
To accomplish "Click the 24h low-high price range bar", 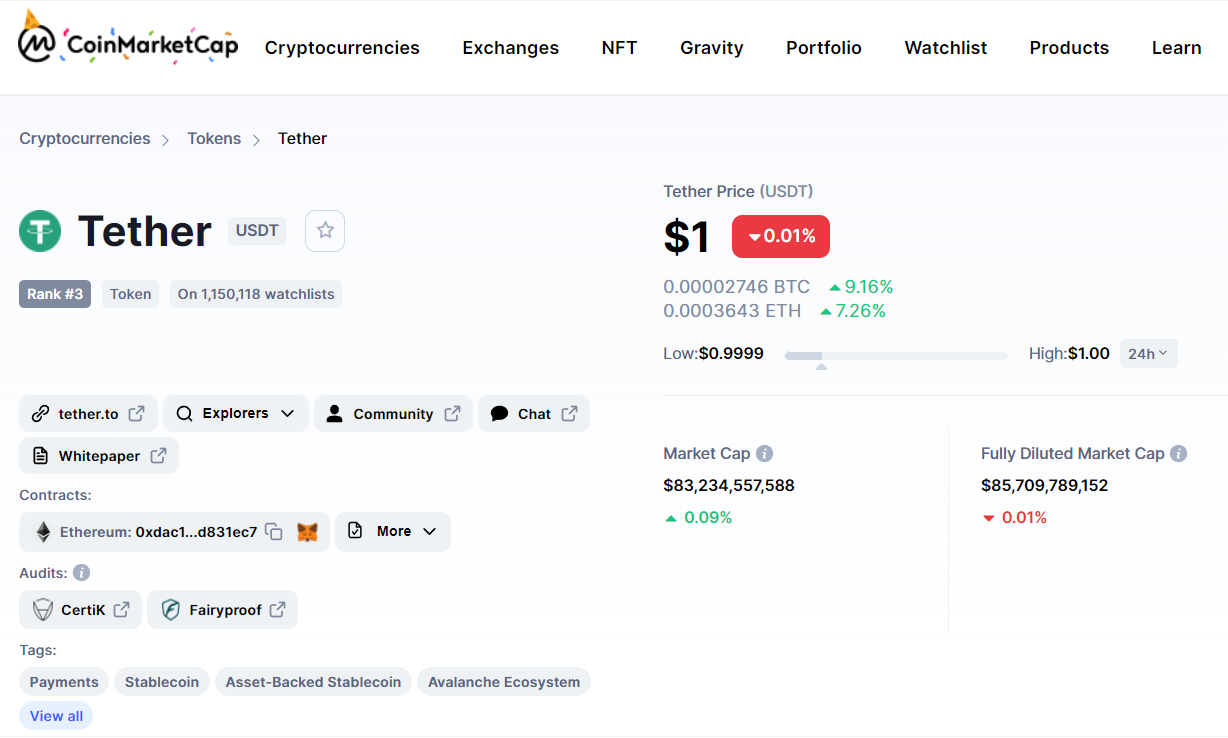I will click(x=896, y=355).
